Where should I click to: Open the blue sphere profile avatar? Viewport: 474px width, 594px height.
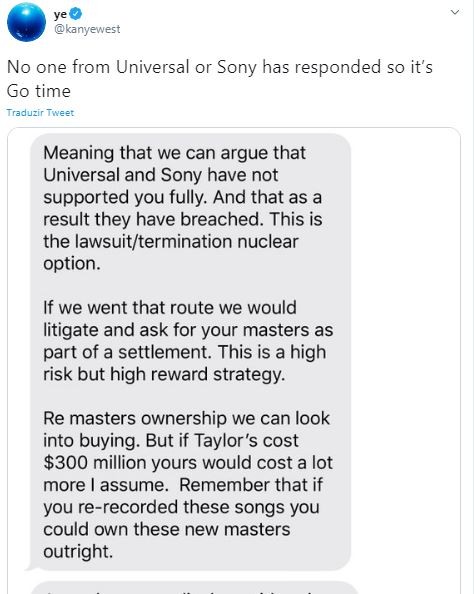[x=26, y=22]
